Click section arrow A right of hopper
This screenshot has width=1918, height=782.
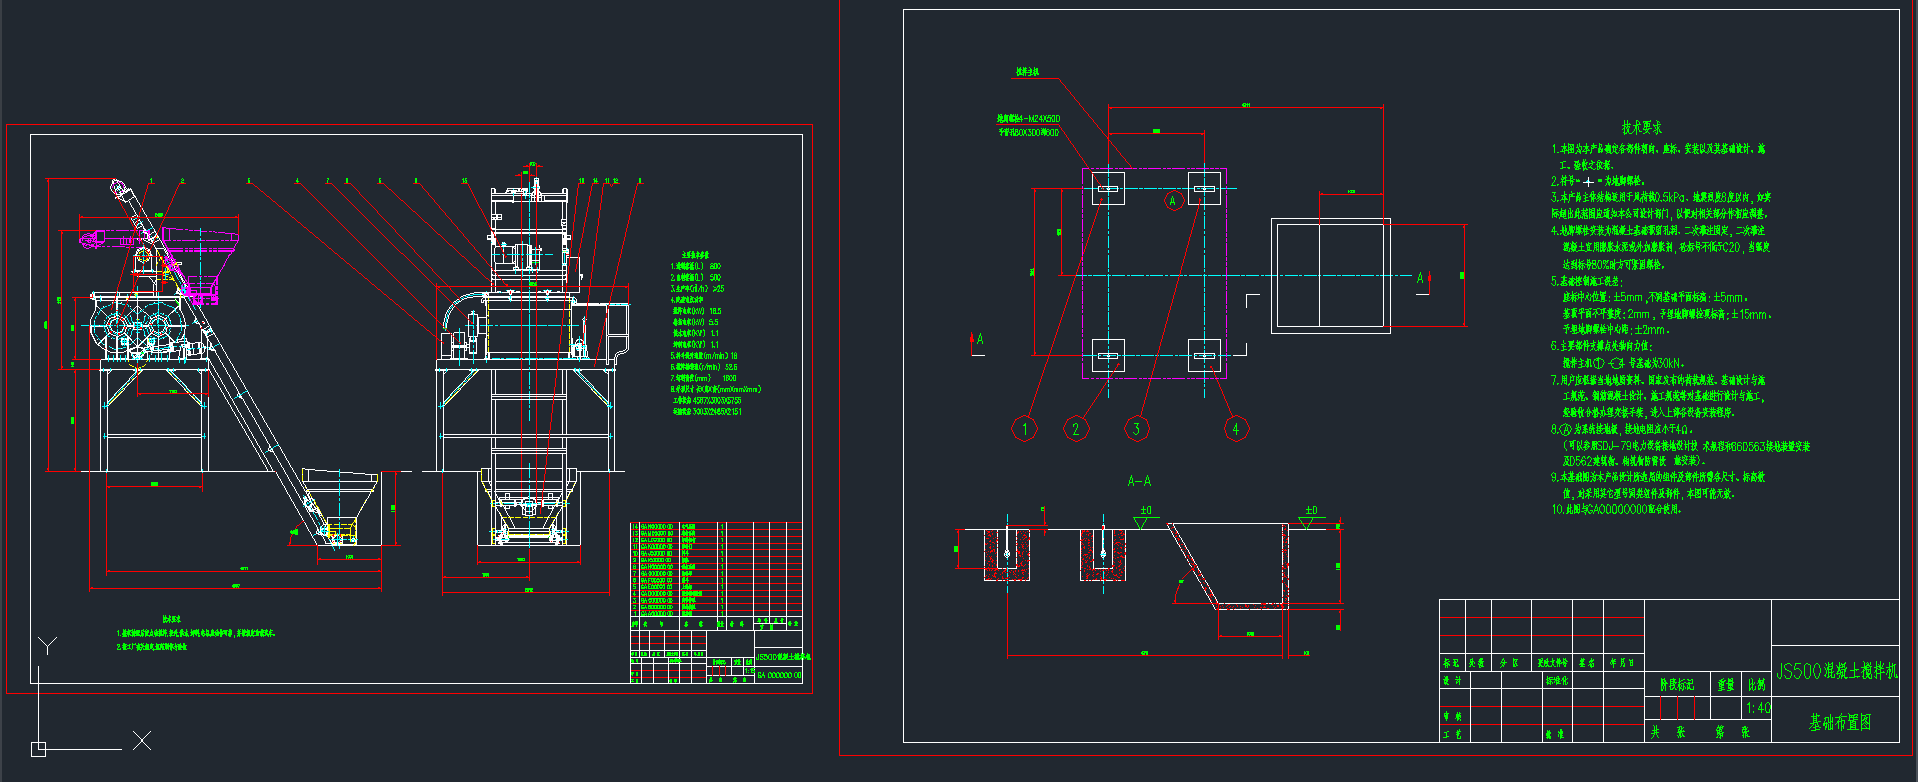pyautogui.click(x=1421, y=278)
